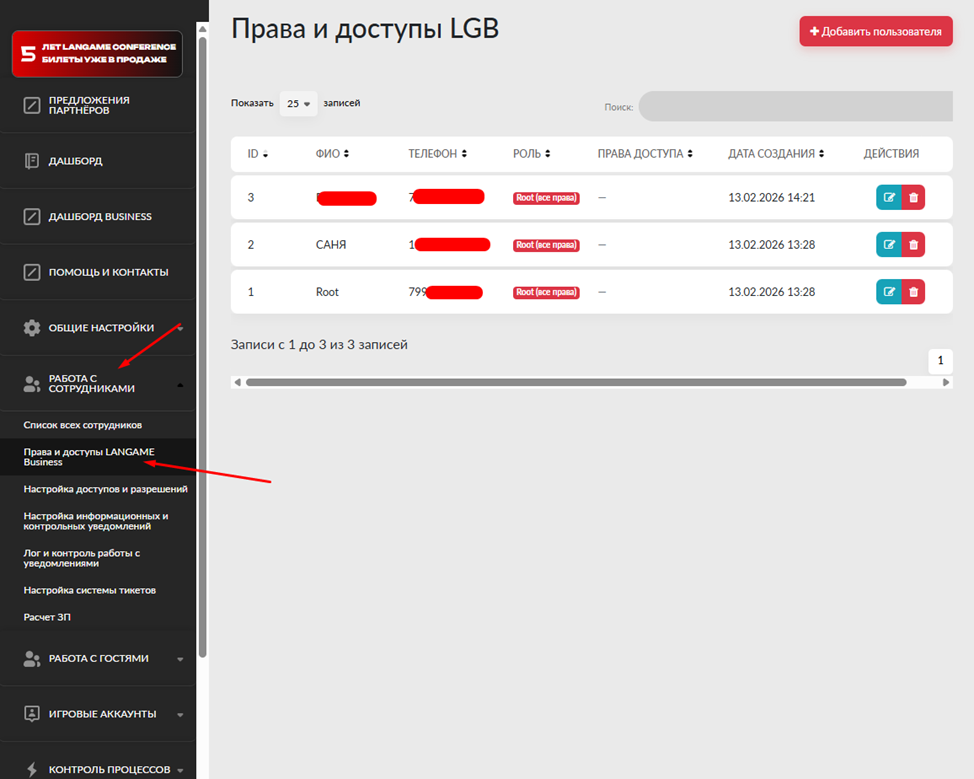
Task: Click the lightning icon beside Контроль процессов
Action: click(32, 770)
